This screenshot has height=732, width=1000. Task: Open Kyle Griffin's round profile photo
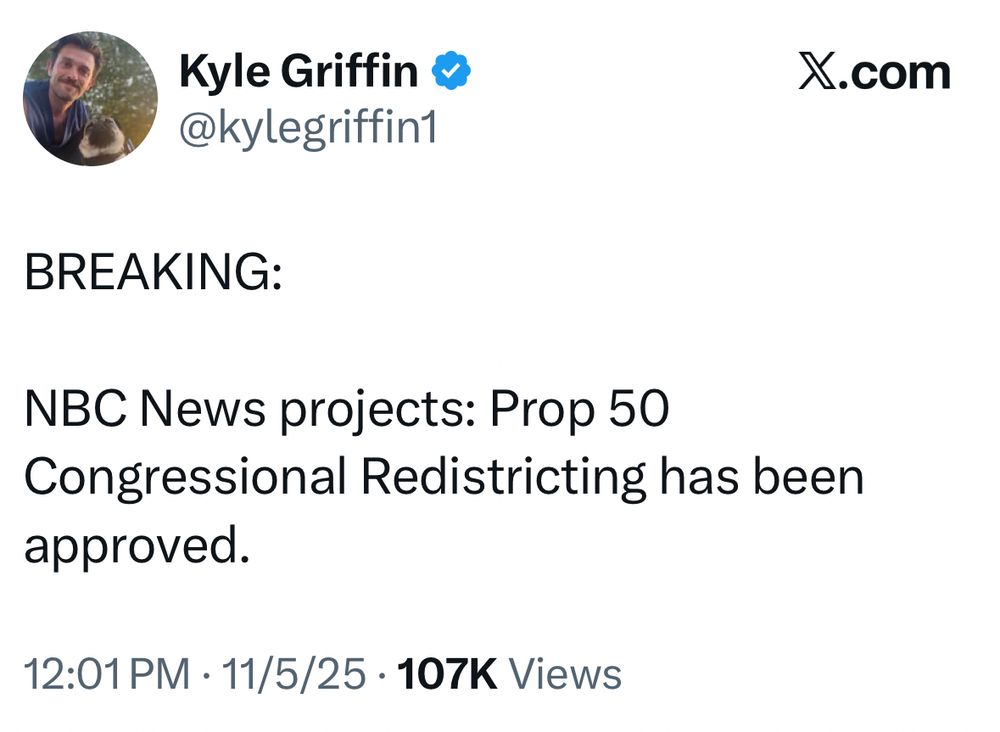[x=90, y=98]
